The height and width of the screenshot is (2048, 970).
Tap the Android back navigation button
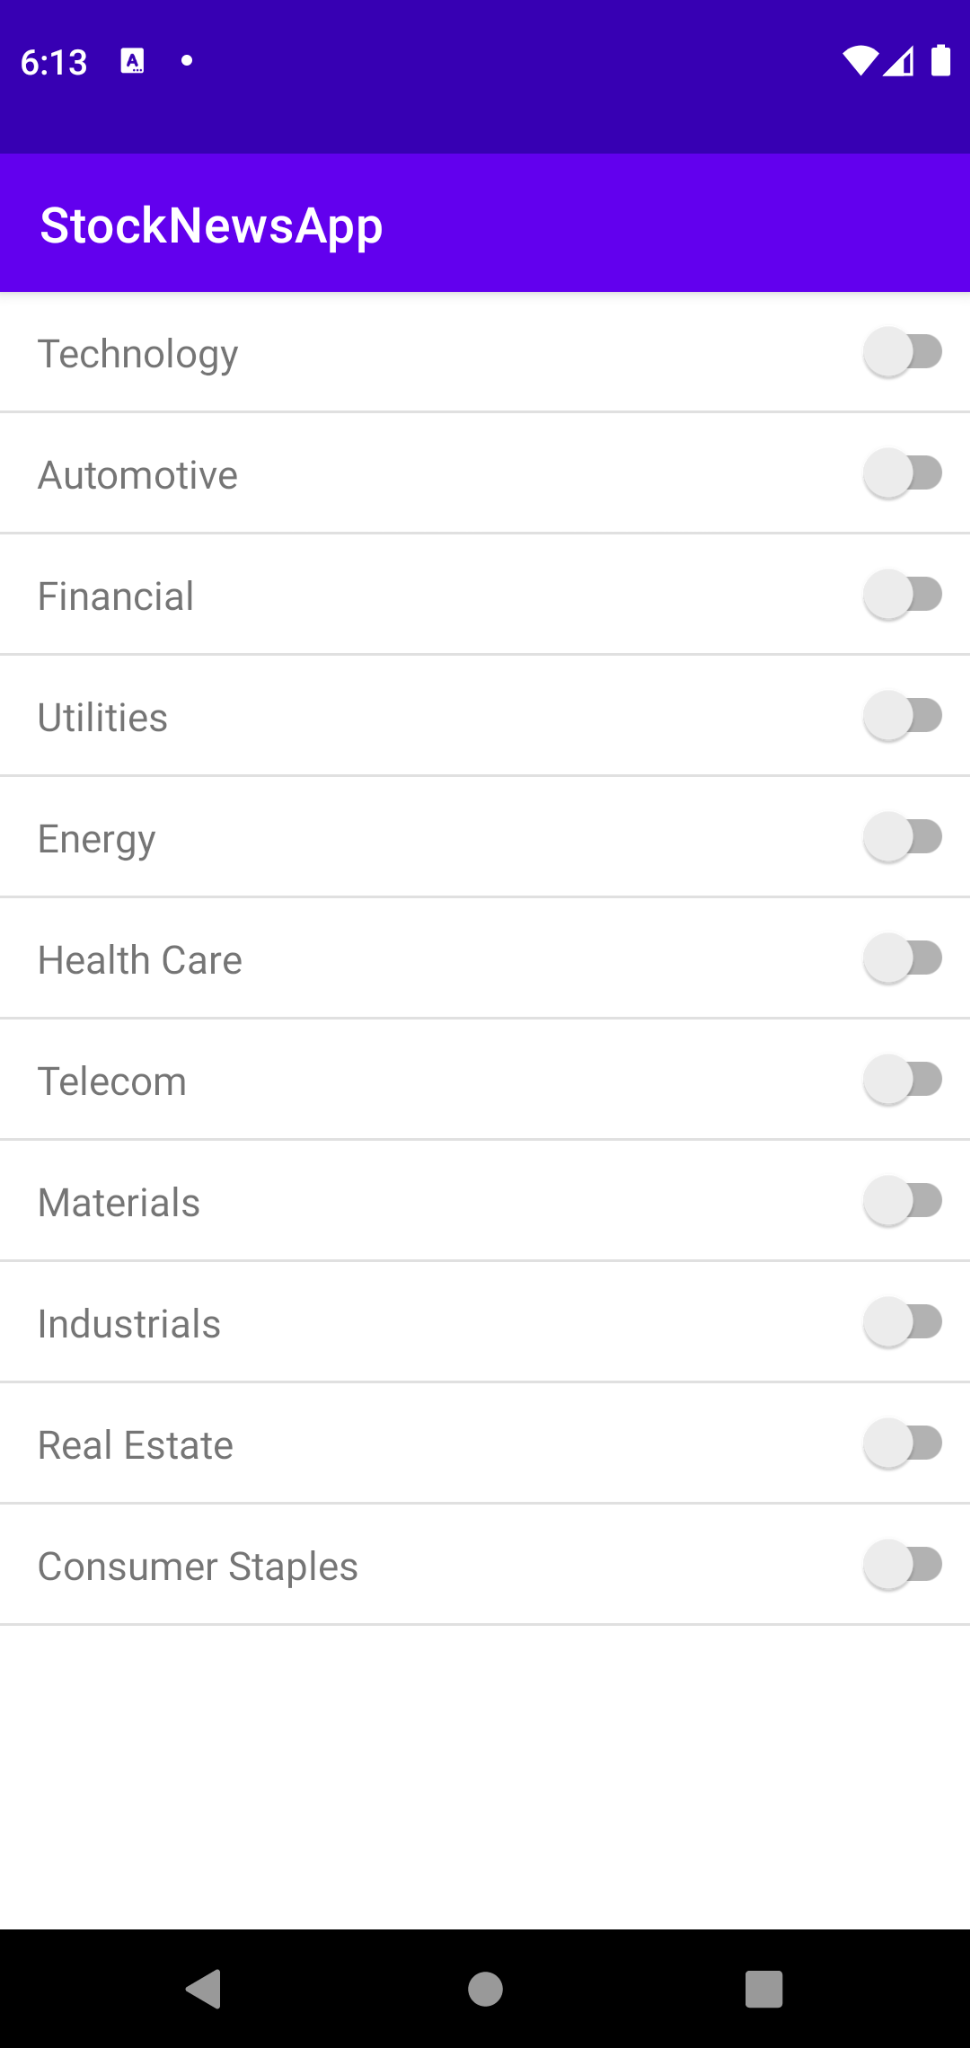[x=204, y=1988]
